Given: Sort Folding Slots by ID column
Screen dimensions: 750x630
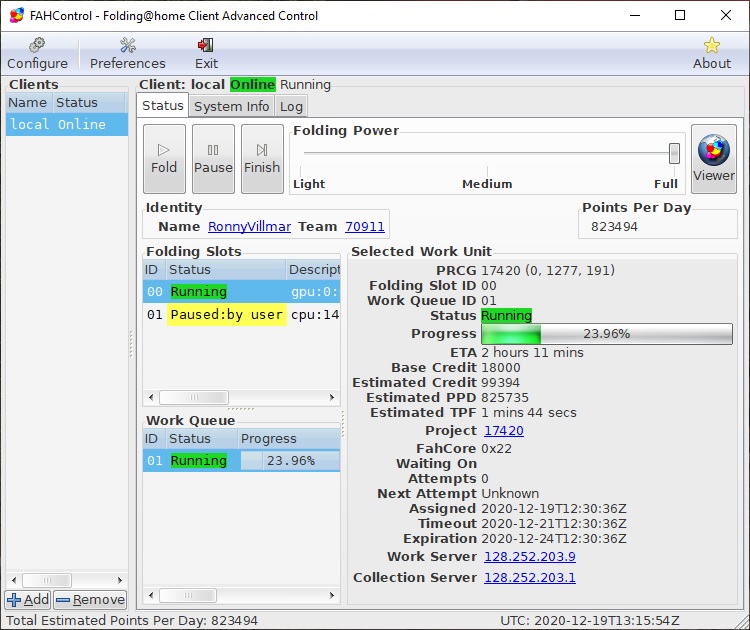Looking at the screenshot, I should [x=154, y=270].
